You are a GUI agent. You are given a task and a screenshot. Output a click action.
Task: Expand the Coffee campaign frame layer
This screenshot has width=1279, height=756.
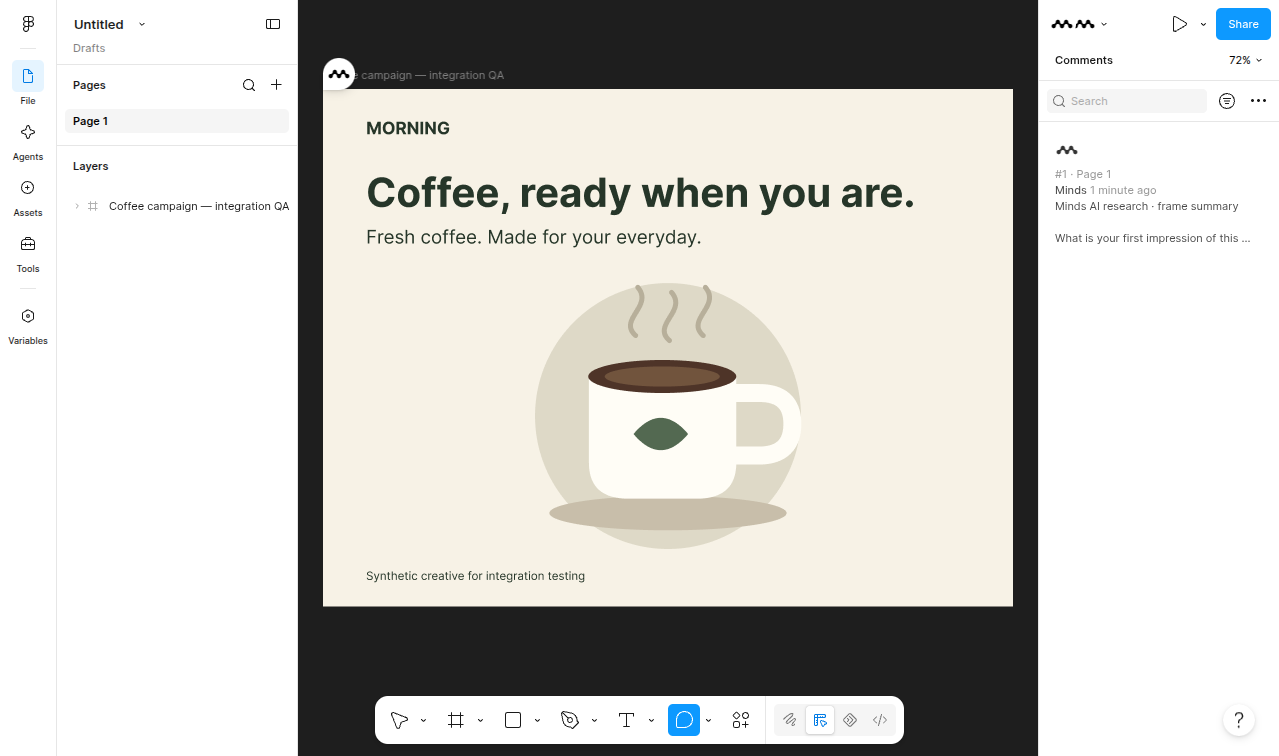(77, 206)
